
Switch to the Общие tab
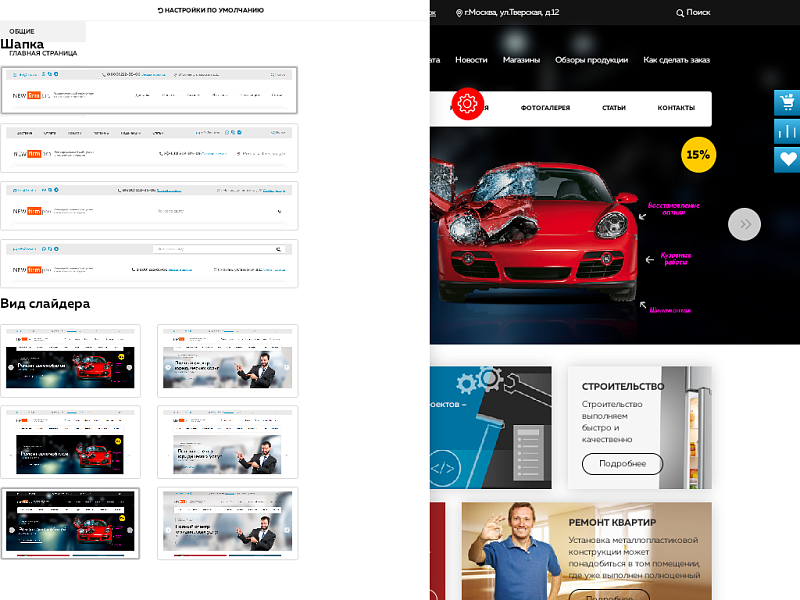click(x=21, y=31)
